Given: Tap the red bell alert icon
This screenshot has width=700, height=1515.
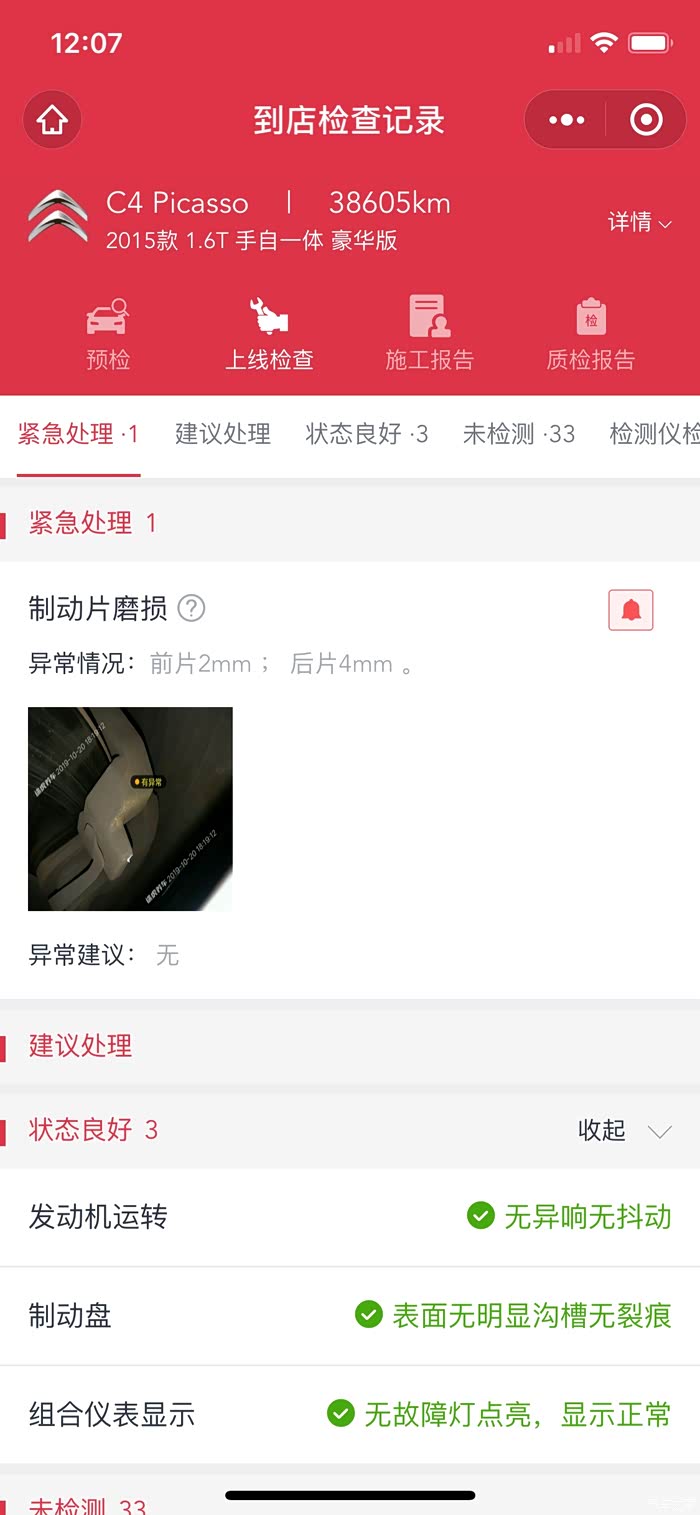Looking at the screenshot, I should tap(631, 610).
